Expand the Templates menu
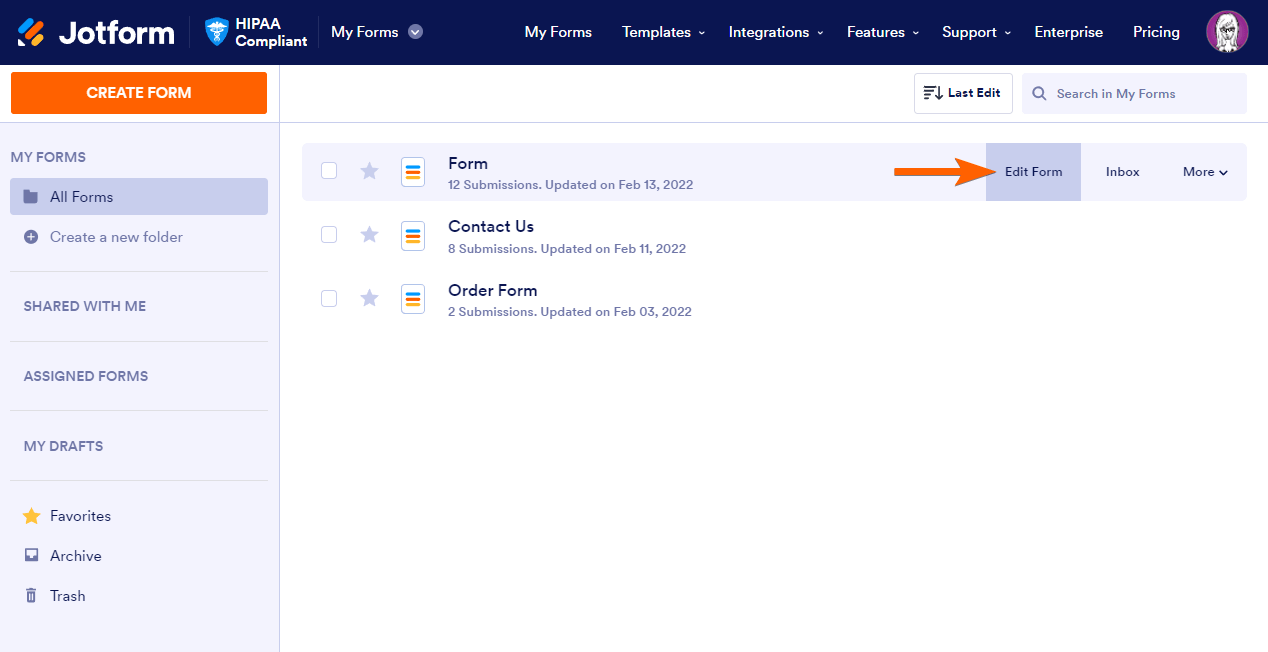The image size is (1268, 652). tap(663, 32)
